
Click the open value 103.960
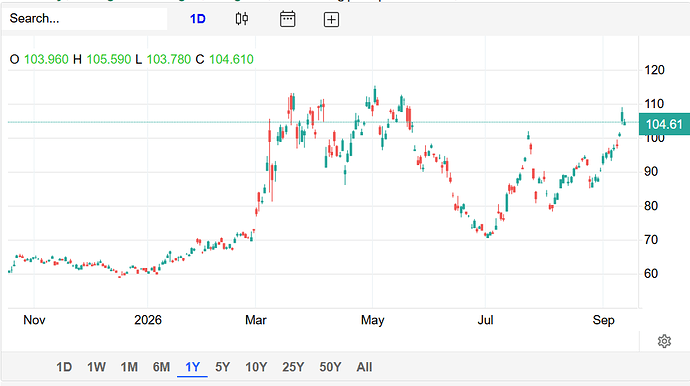[46, 59]
